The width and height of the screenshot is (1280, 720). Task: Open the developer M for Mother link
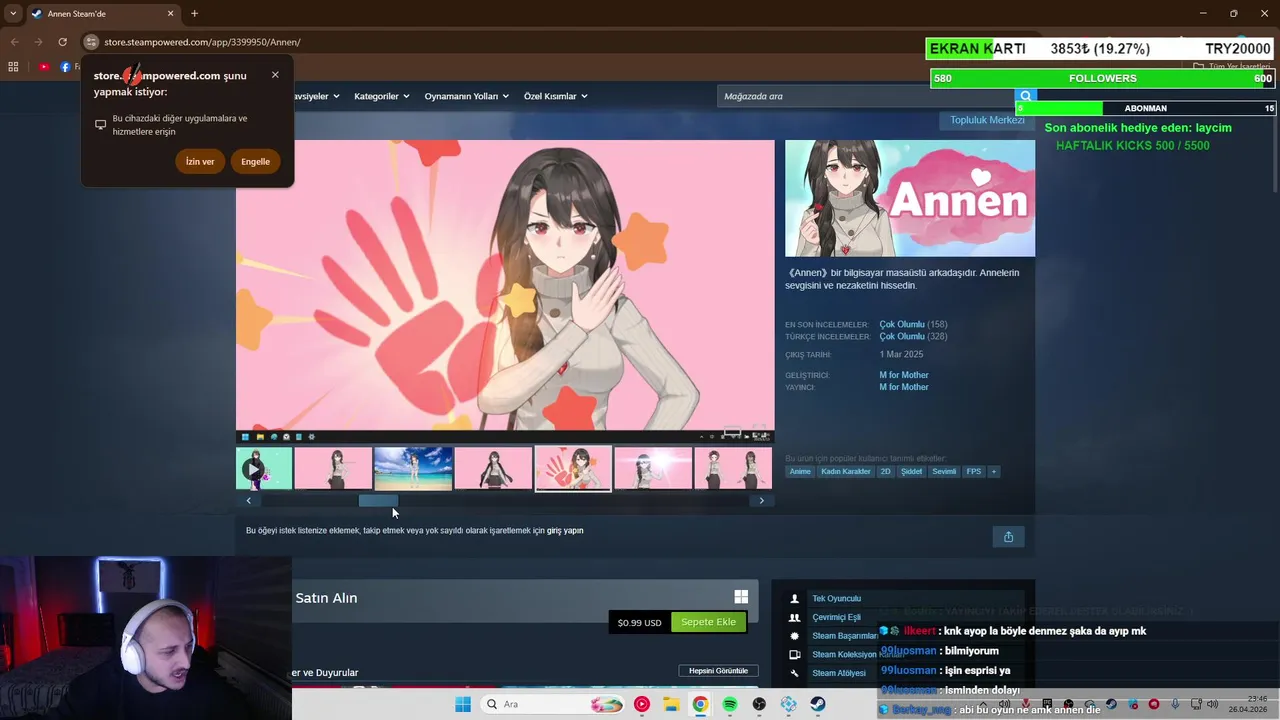click(904, 375)
